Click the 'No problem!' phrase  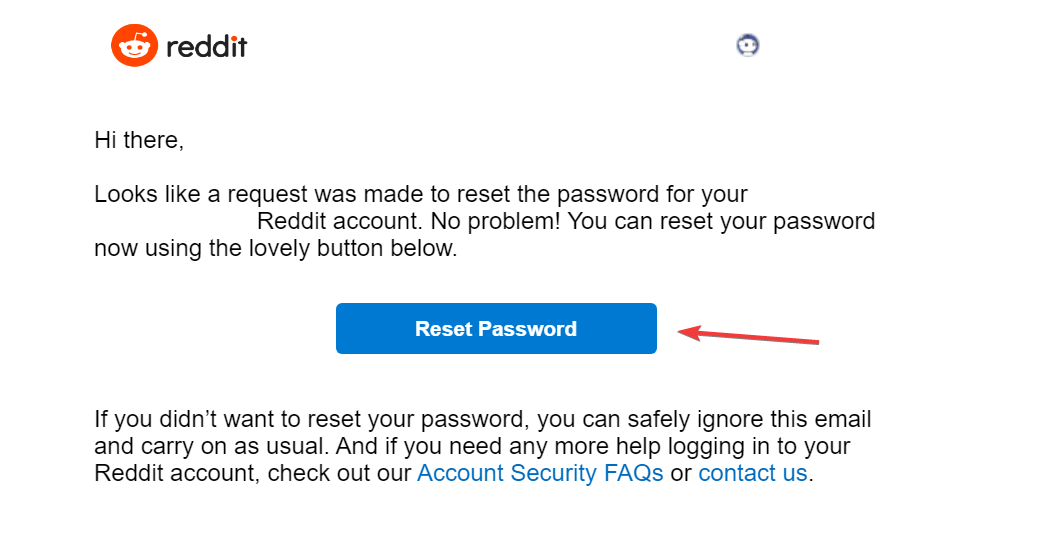pos(496,221)
